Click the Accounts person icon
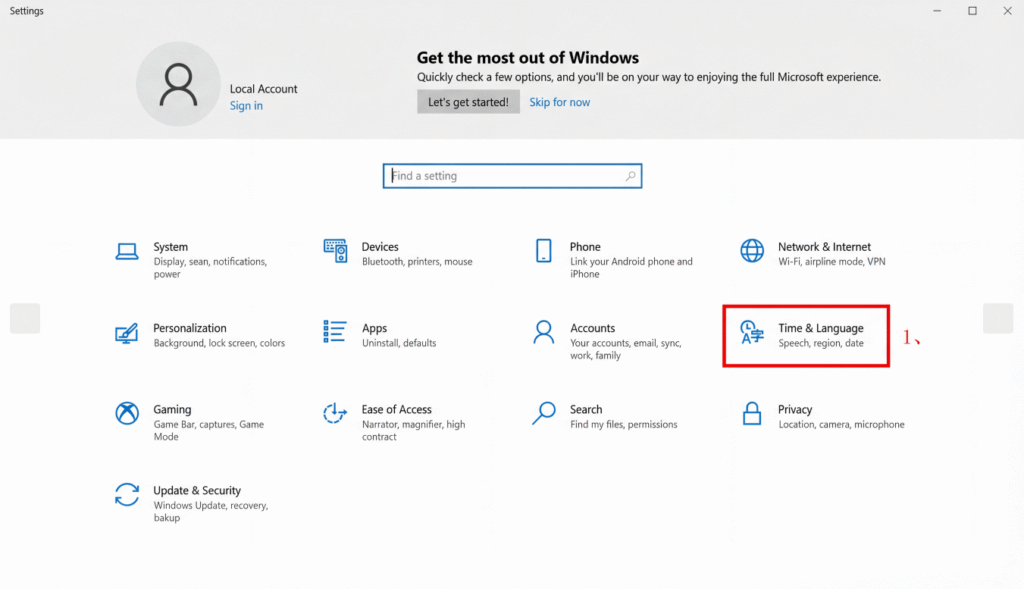 click(544, 332)
